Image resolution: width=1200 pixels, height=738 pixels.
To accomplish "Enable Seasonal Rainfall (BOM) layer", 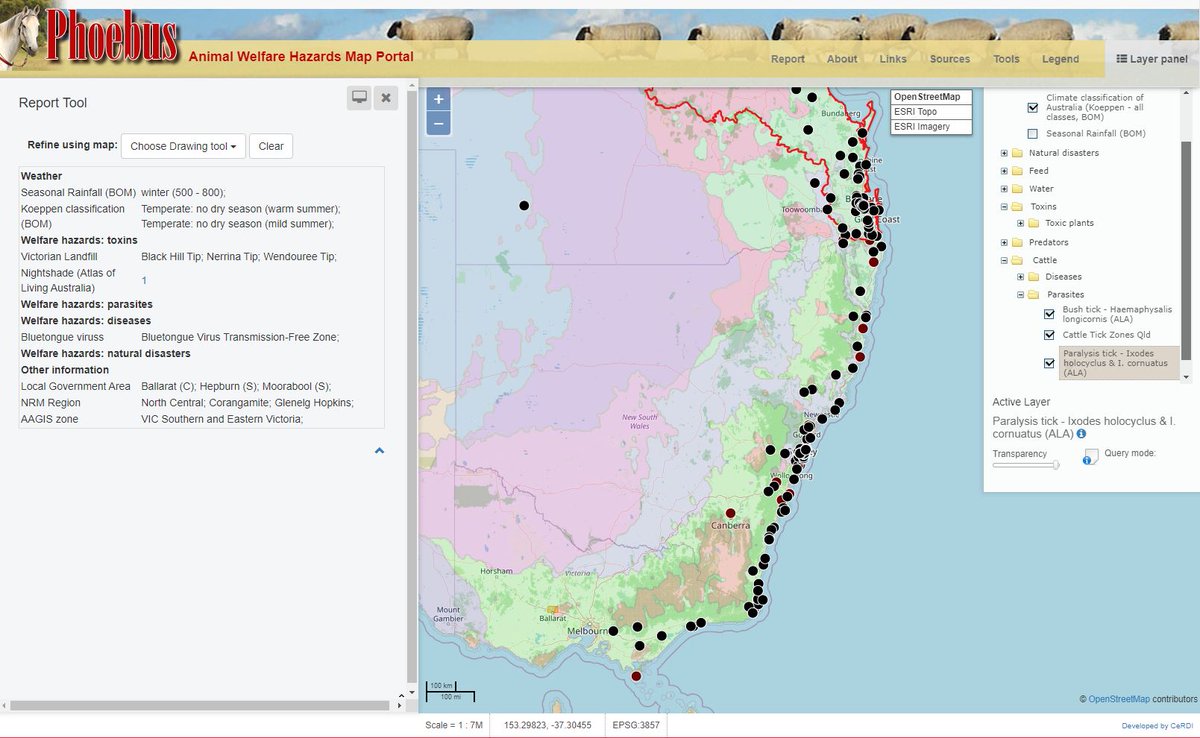I will coord(1033,133).
